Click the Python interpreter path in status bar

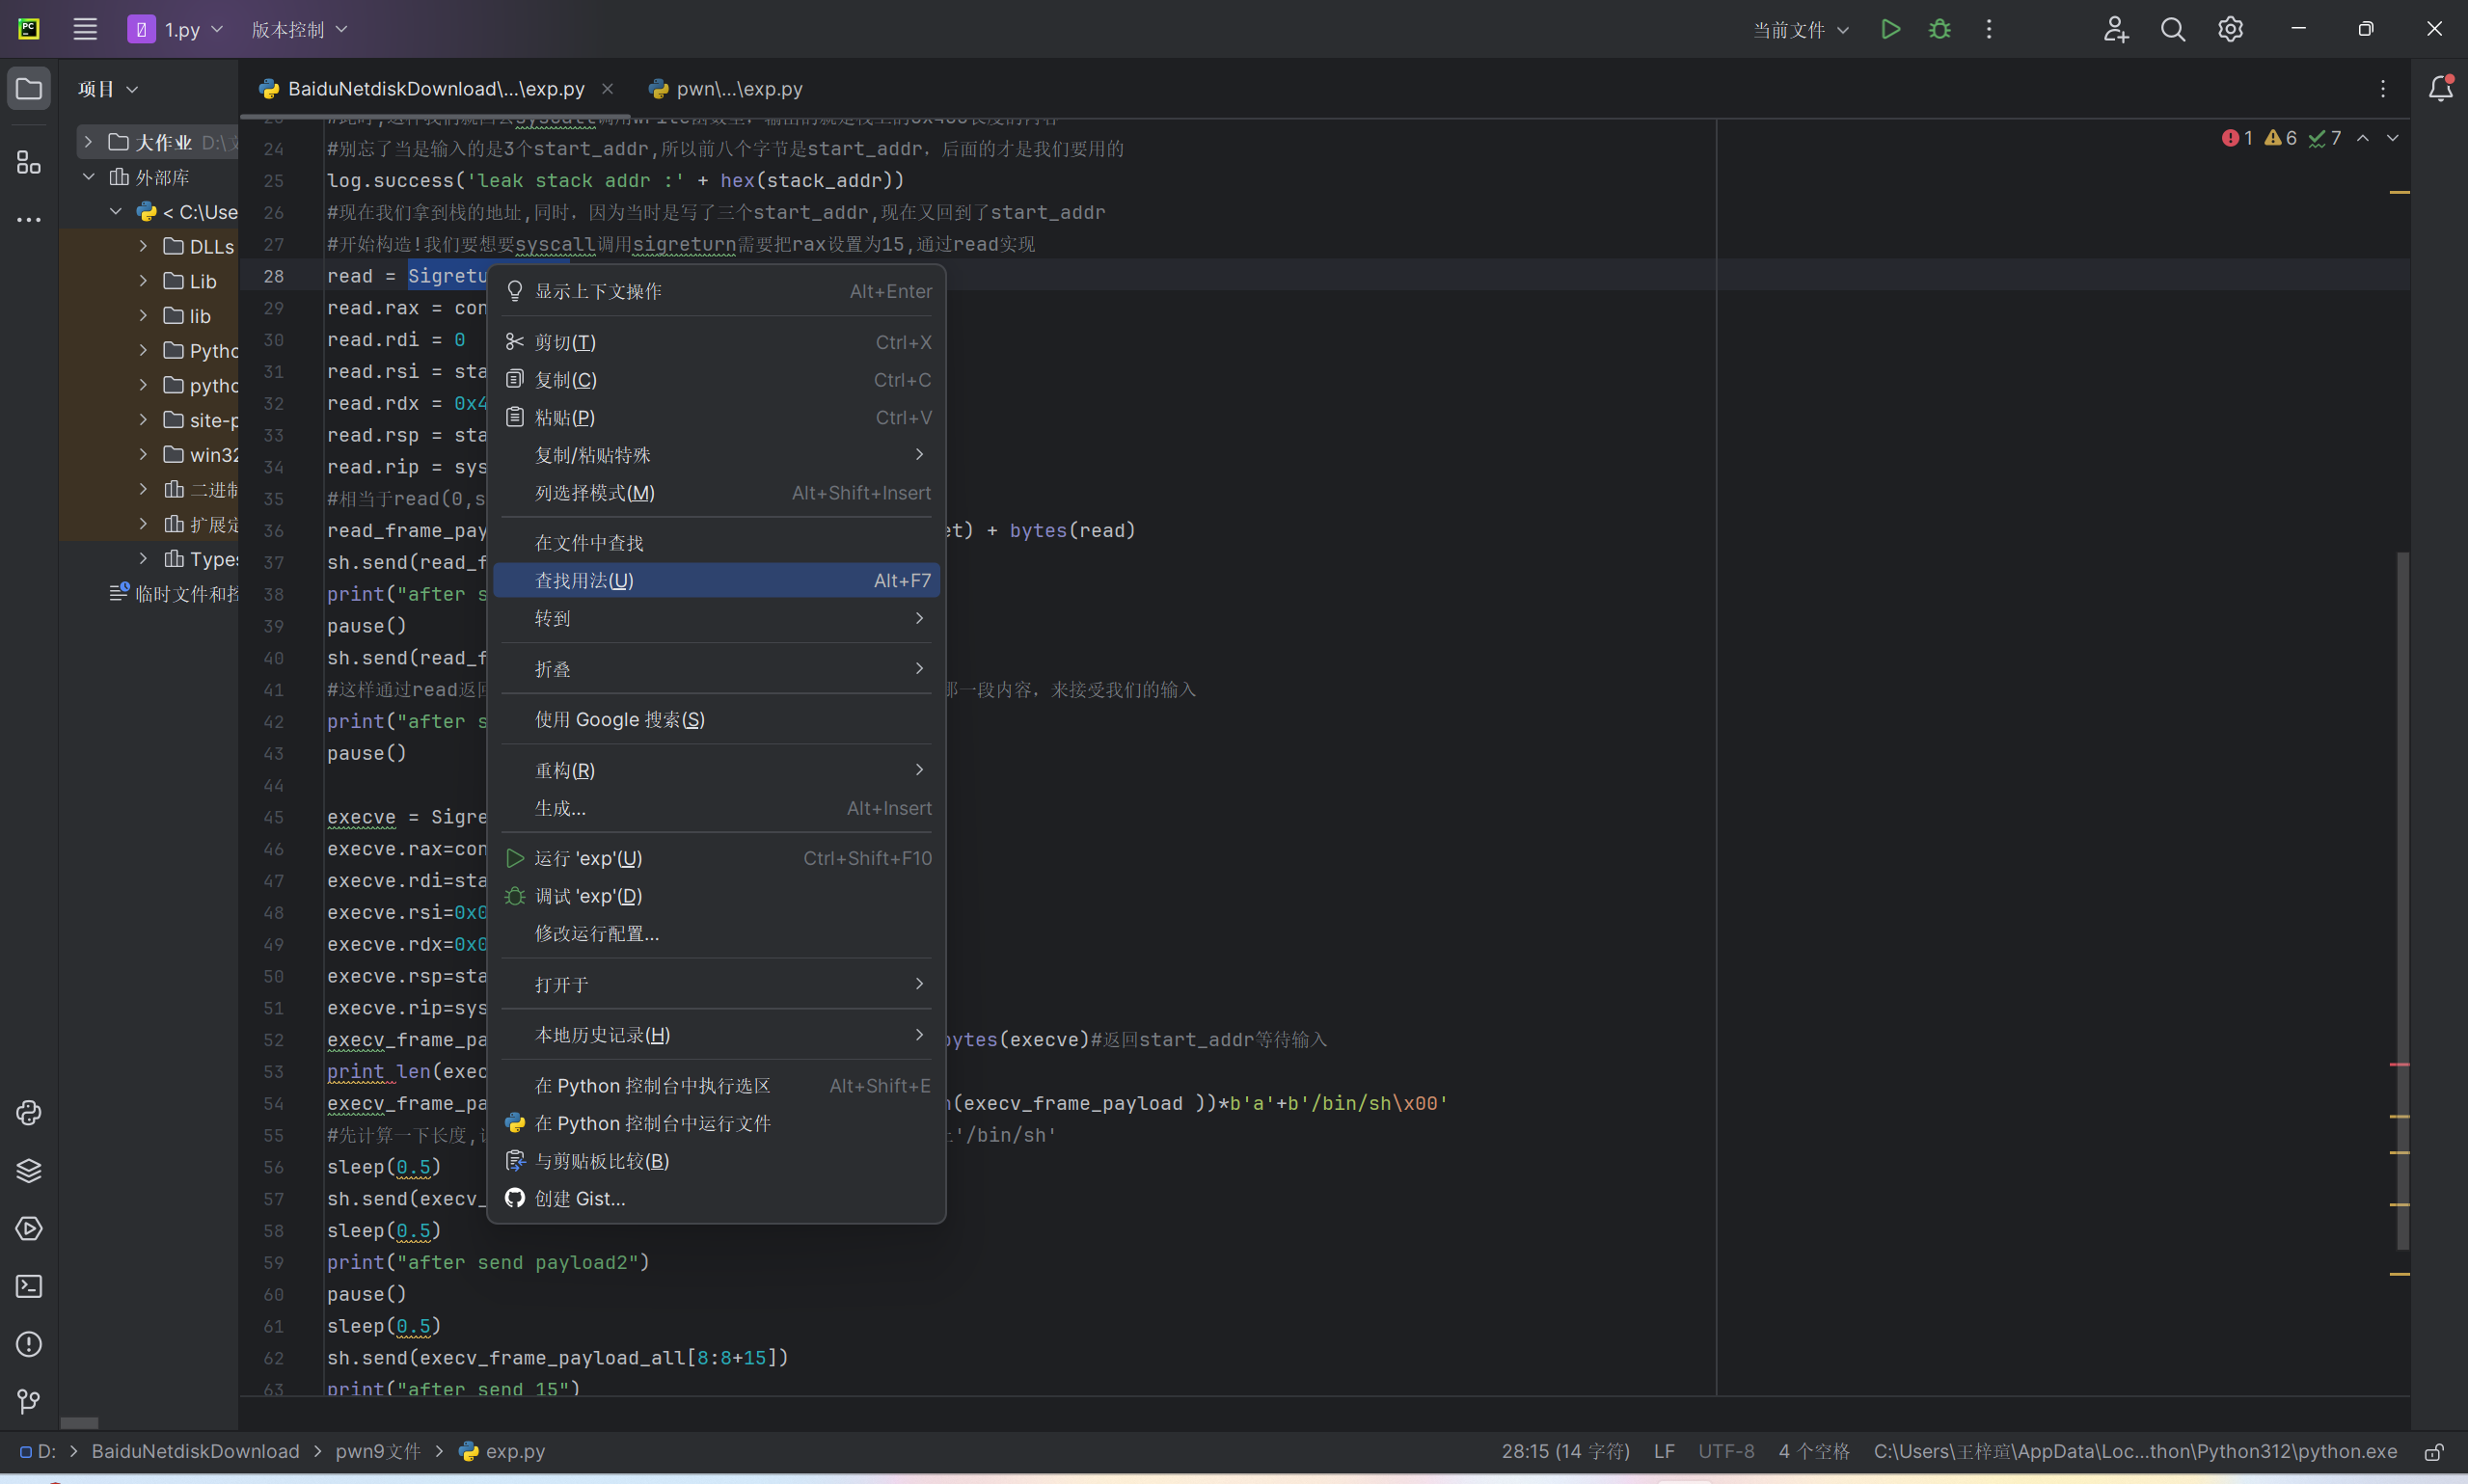tap(2134, 1451)
